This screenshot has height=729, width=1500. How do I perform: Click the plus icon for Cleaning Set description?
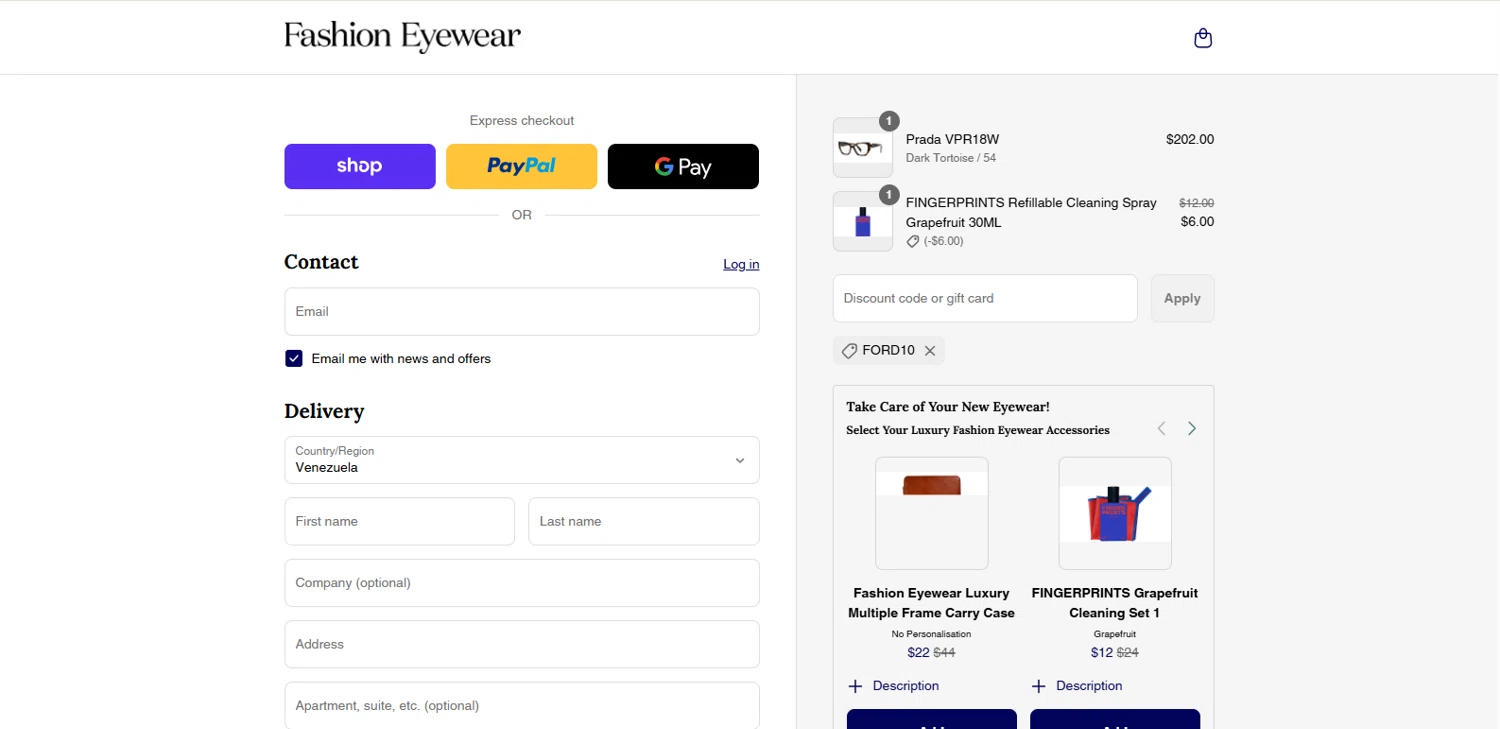pyautogui.click(x=1038, y=686)
